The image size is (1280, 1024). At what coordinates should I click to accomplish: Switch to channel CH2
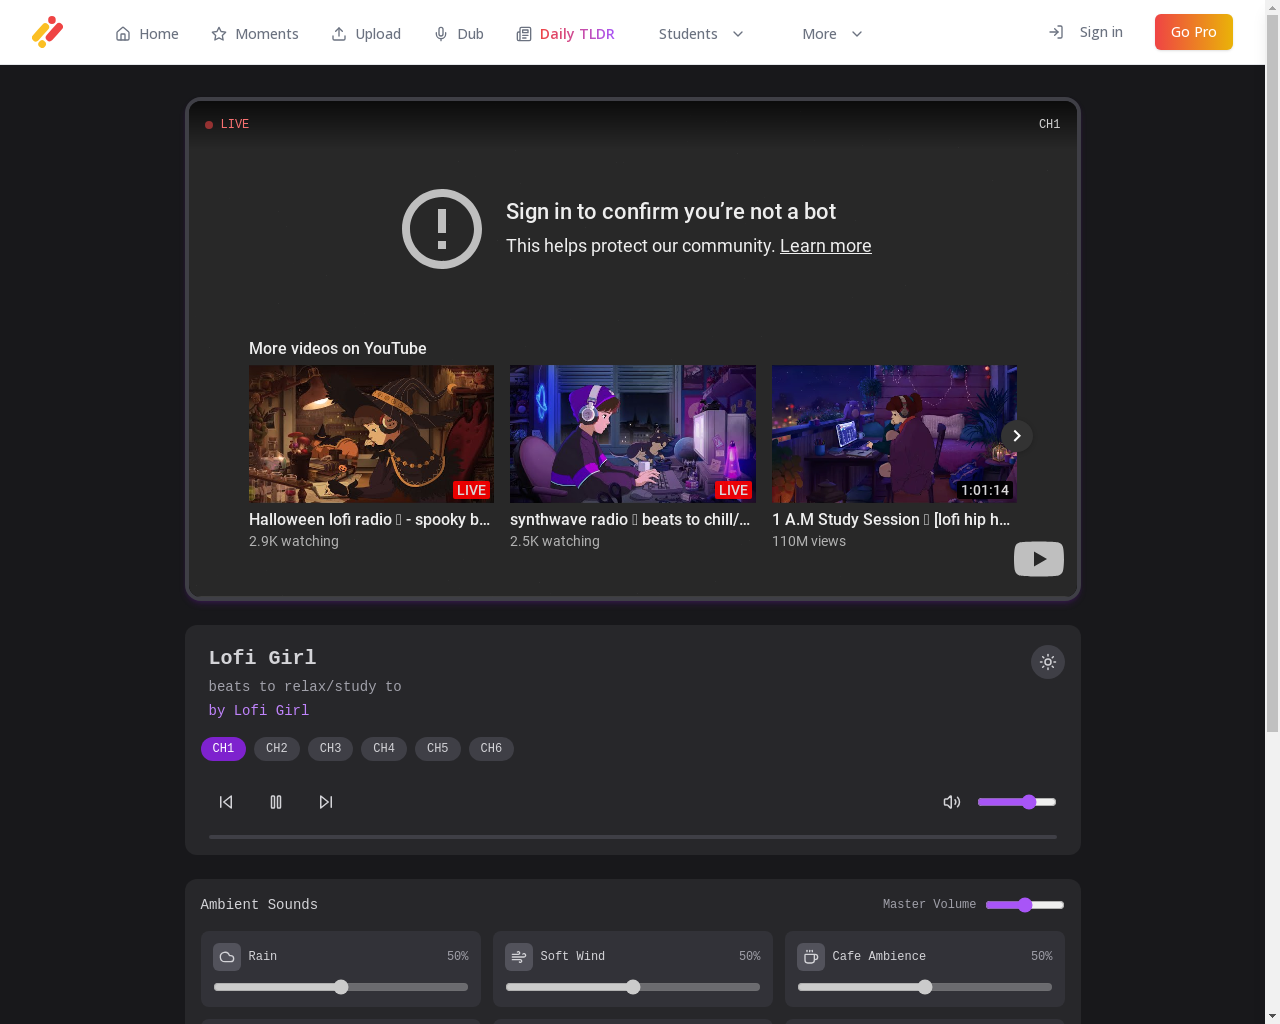pyautogui.click(x=277, y=749)
